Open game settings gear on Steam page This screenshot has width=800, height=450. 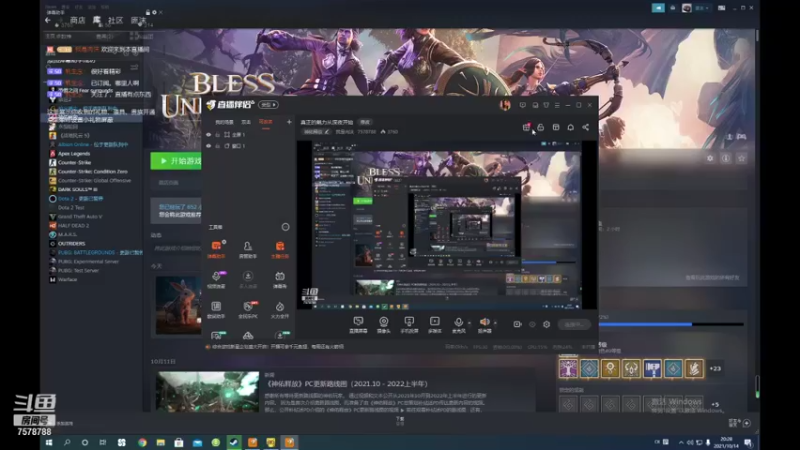[x=710, y=158]
